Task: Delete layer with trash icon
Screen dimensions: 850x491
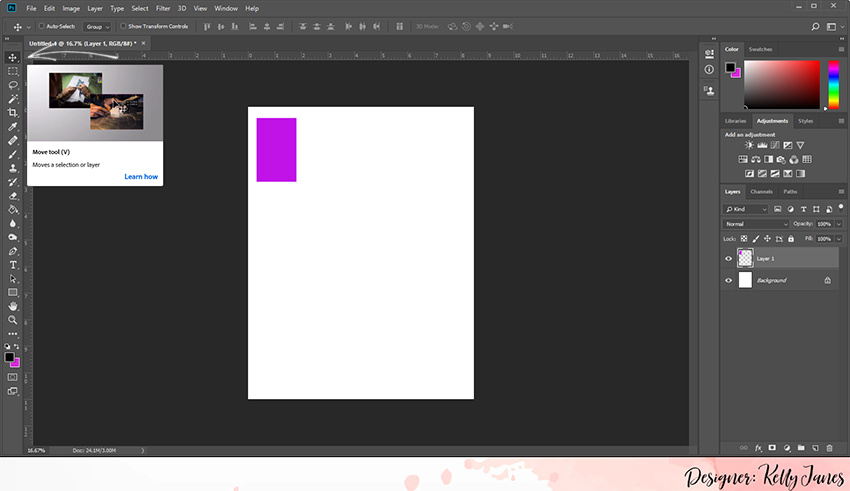Action: [x=829, y=448]
